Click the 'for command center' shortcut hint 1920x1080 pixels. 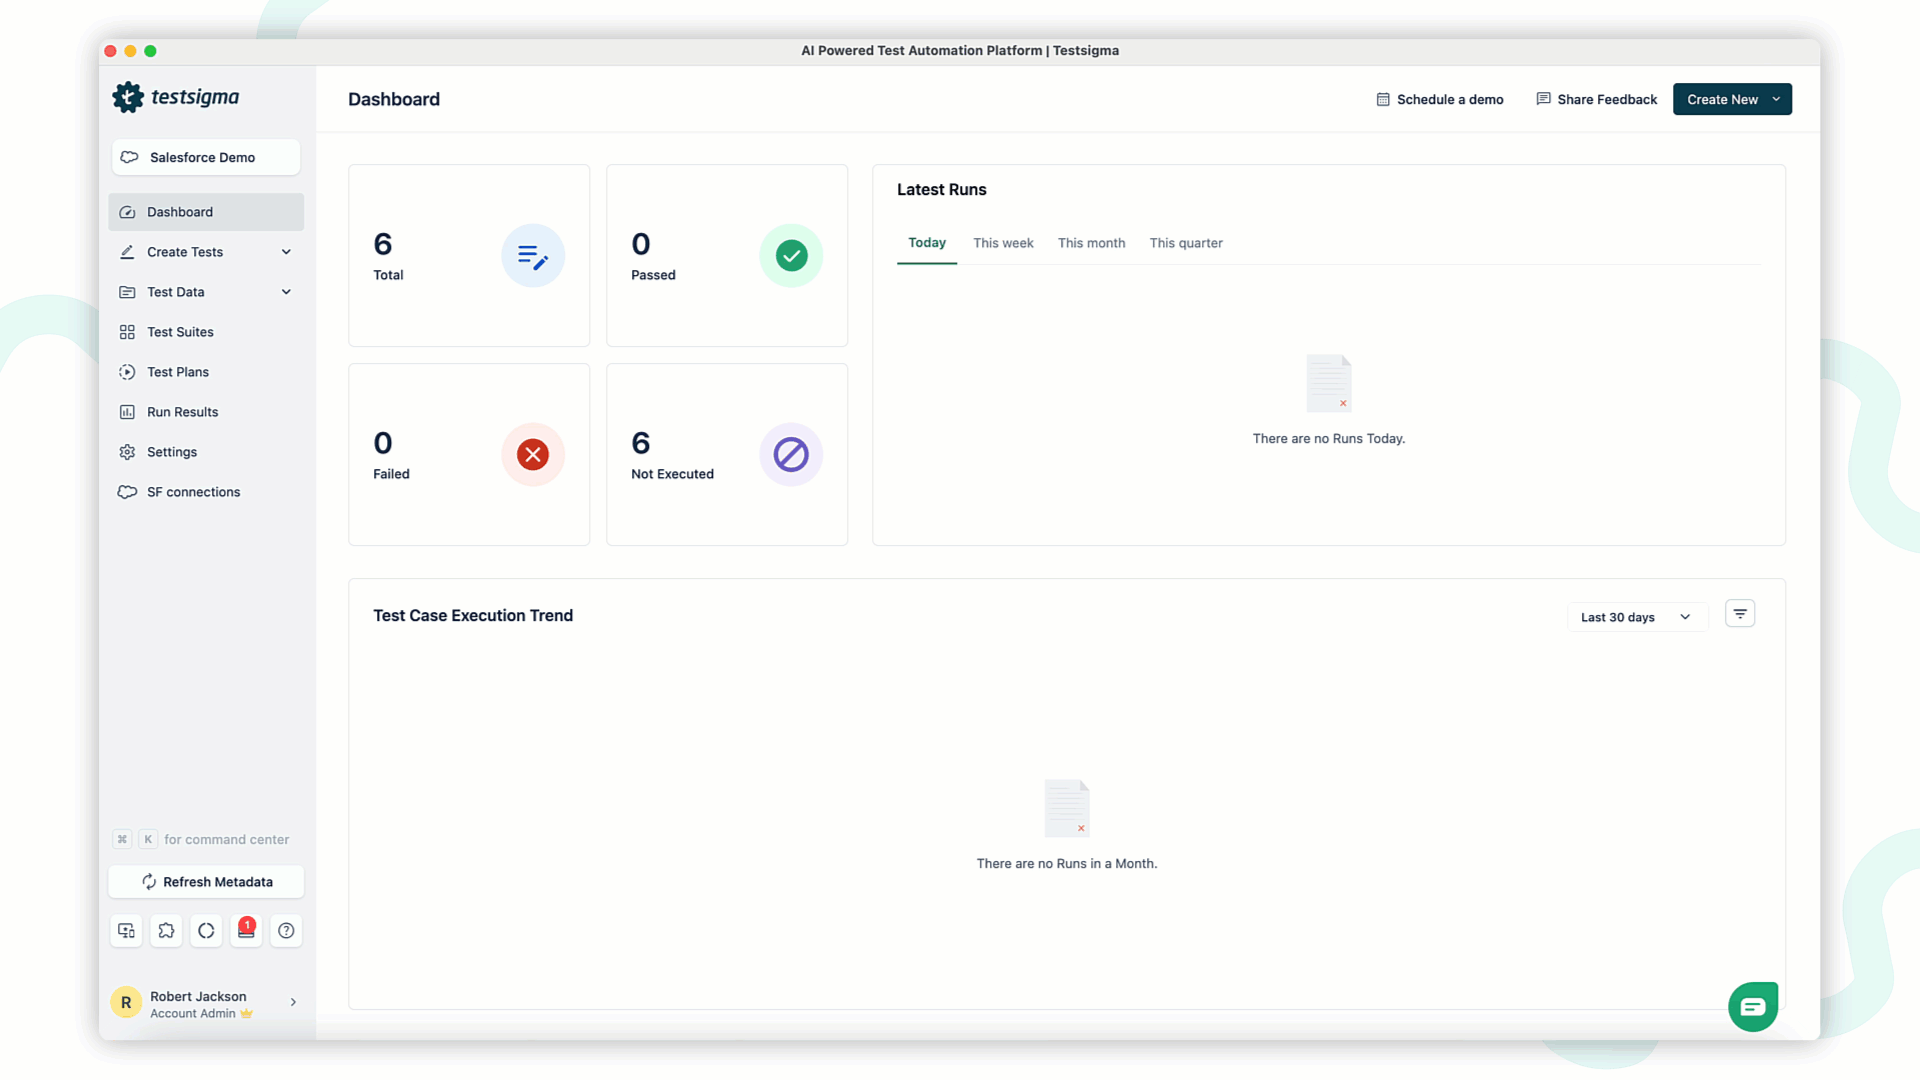point(227,840)
